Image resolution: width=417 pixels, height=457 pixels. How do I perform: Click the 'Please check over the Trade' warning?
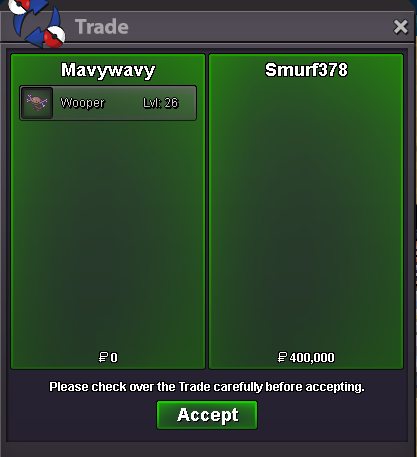point(207,387)
